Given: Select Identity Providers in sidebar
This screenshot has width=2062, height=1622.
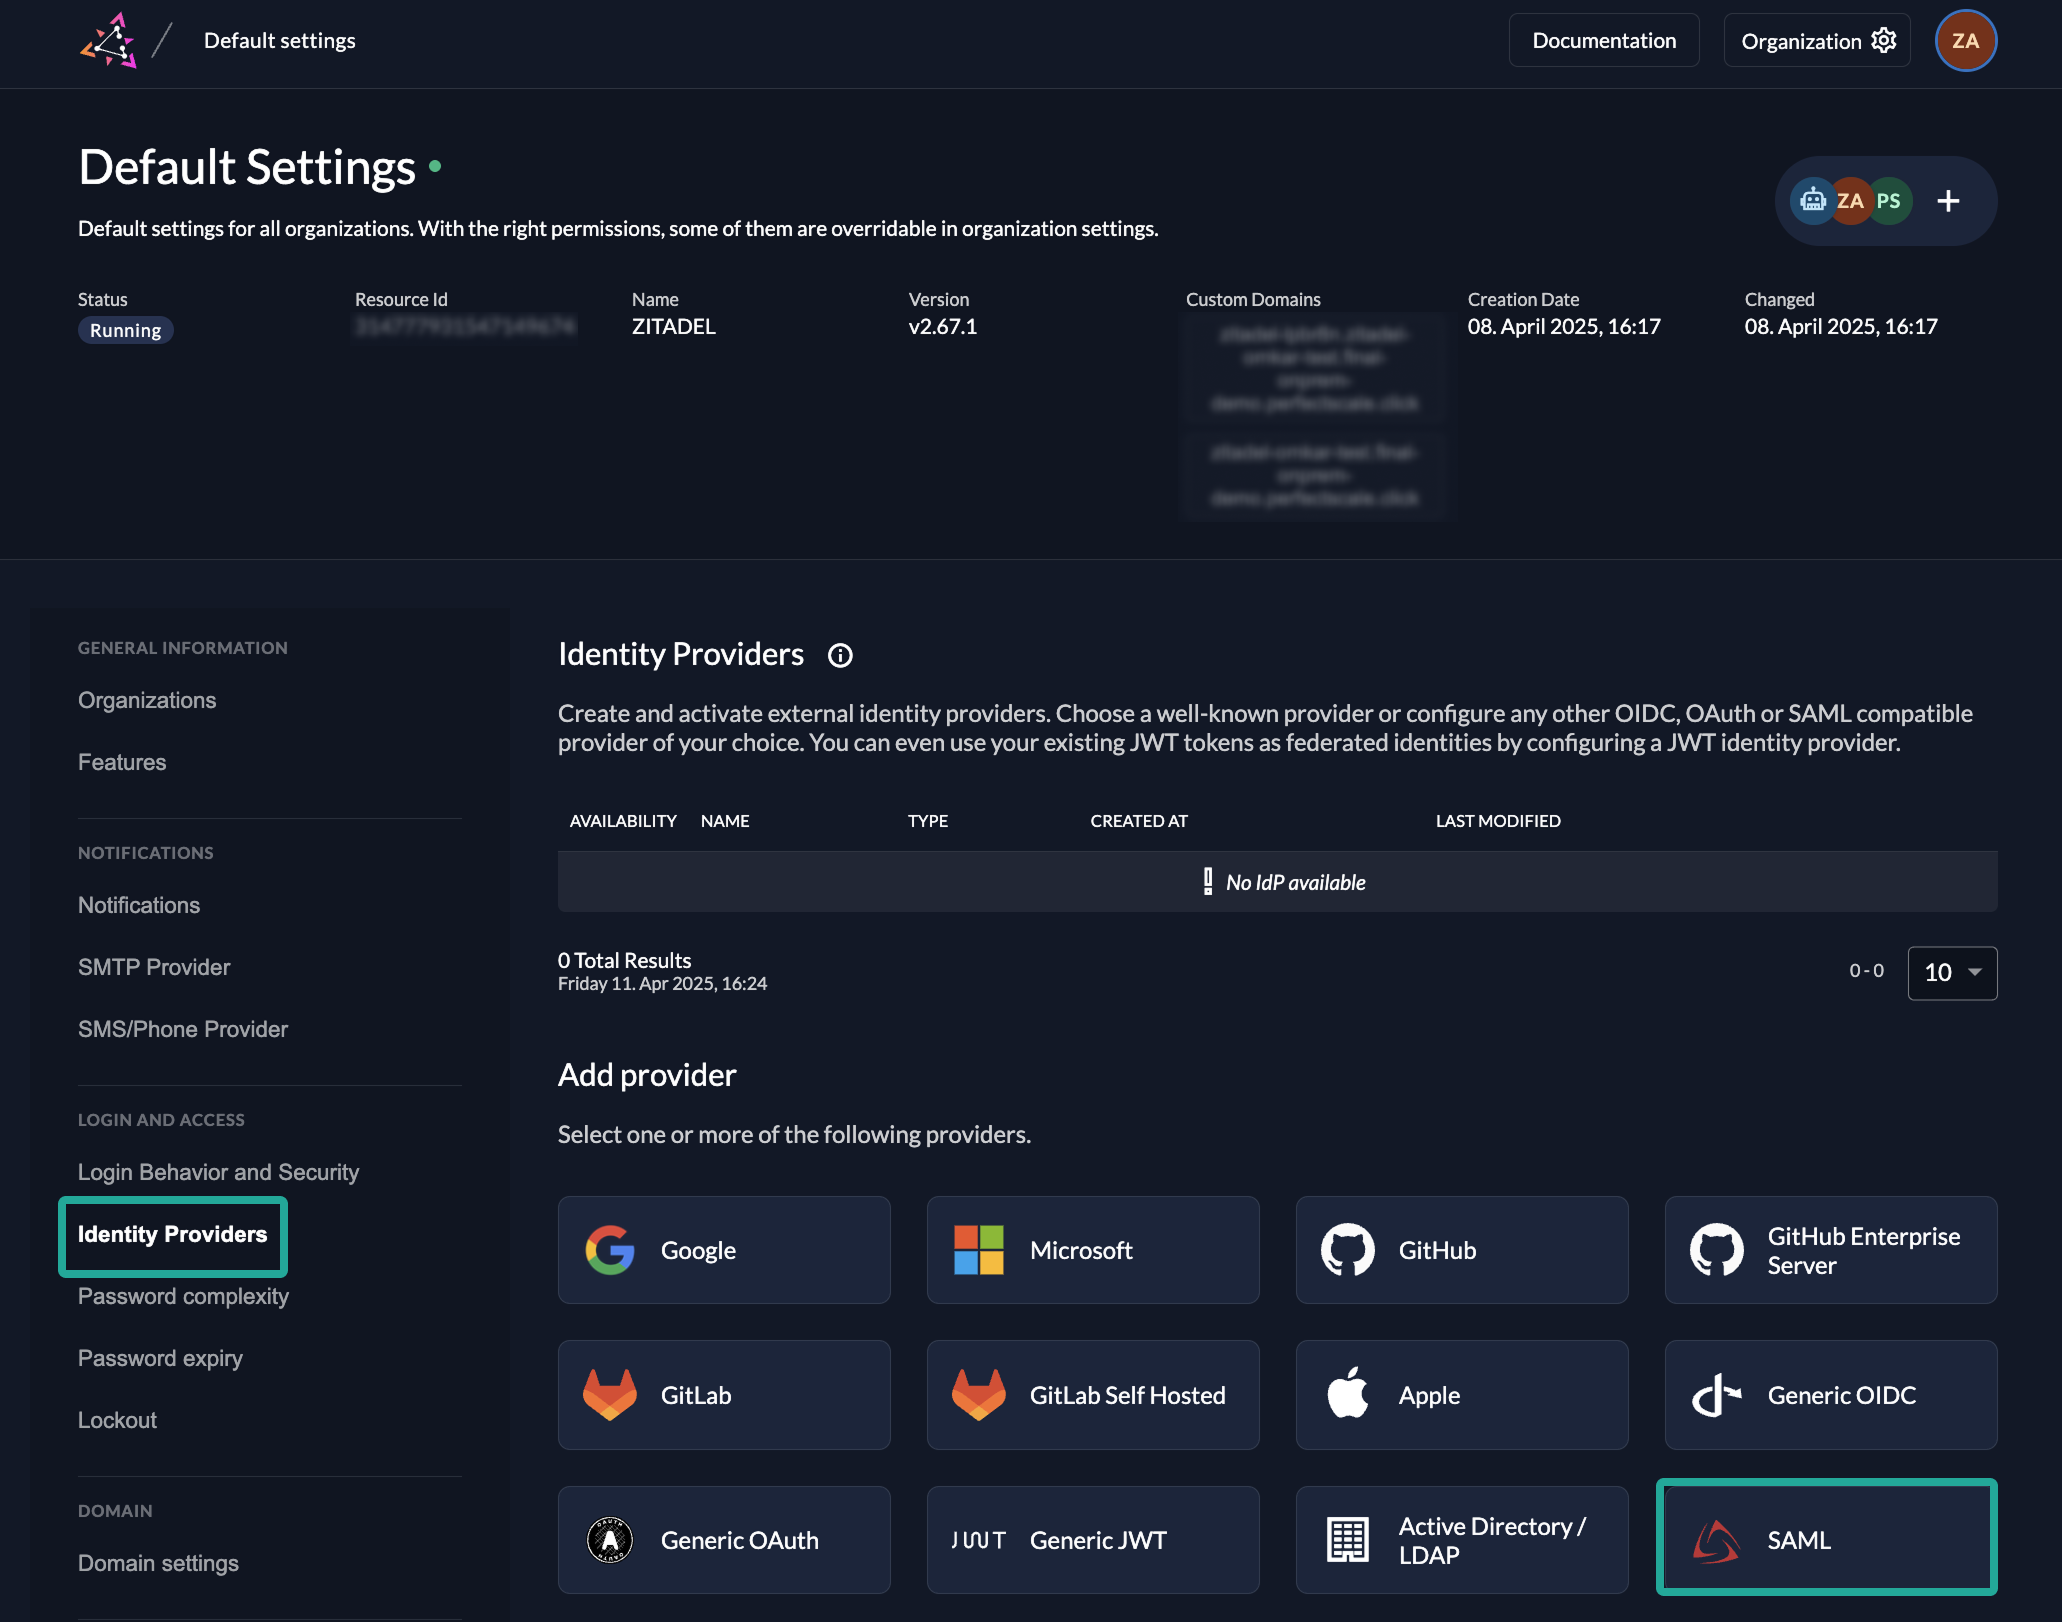Looking at the screenshot, I should coord(173,1235).
